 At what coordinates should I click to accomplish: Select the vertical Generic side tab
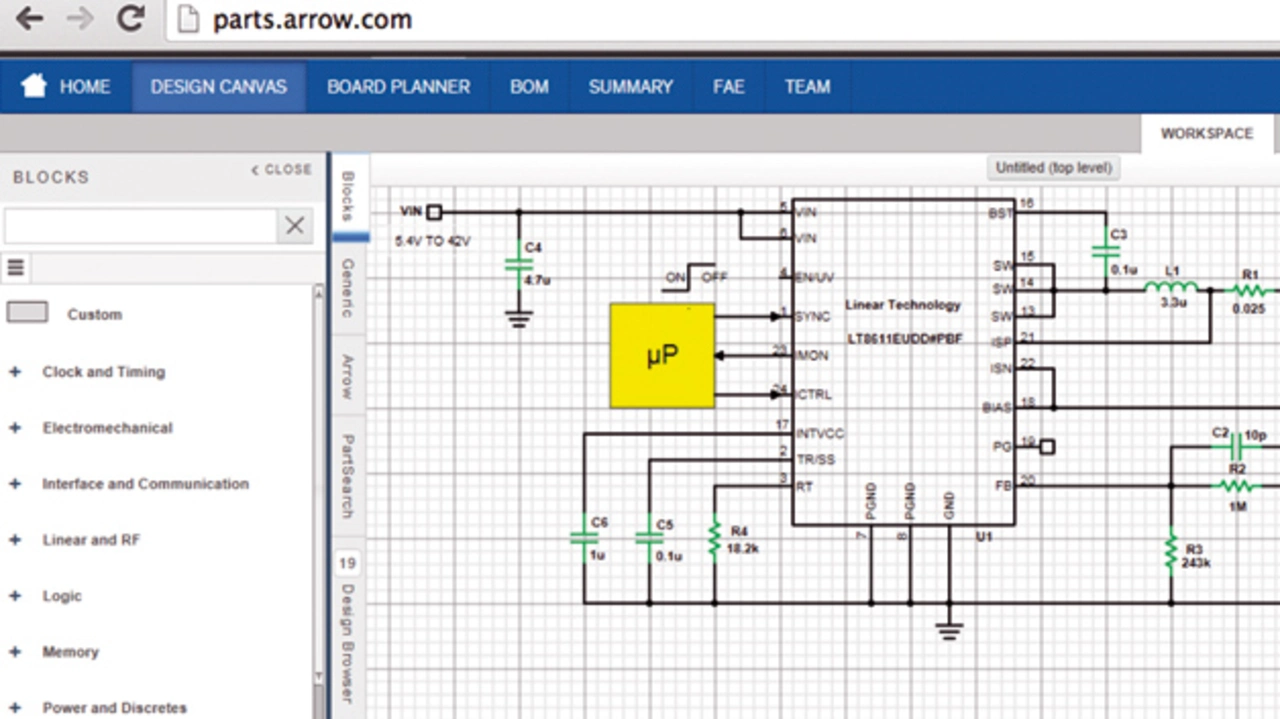point(349,288)
